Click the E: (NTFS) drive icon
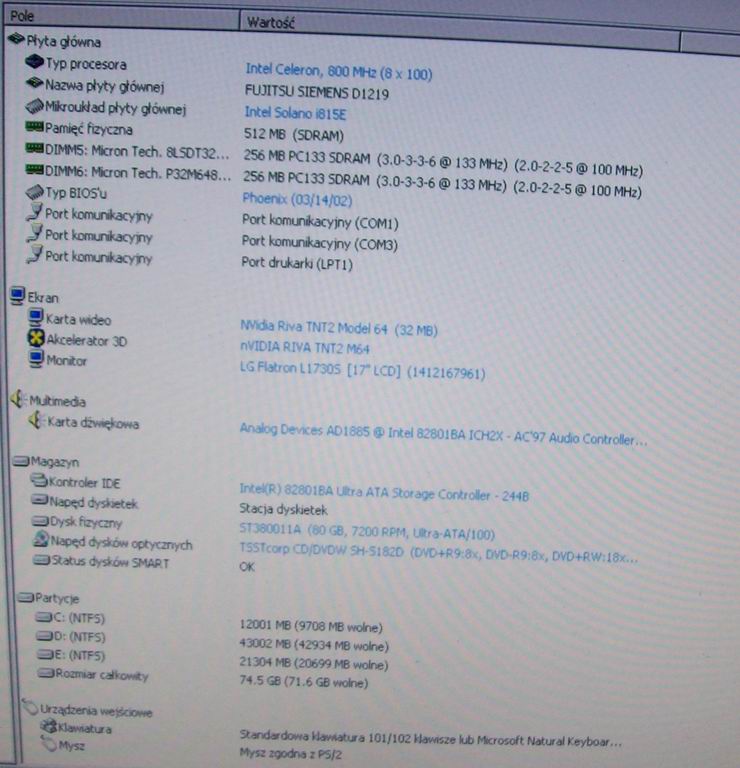Viewport: 740px width, 768px height. [x=46, y=654]
